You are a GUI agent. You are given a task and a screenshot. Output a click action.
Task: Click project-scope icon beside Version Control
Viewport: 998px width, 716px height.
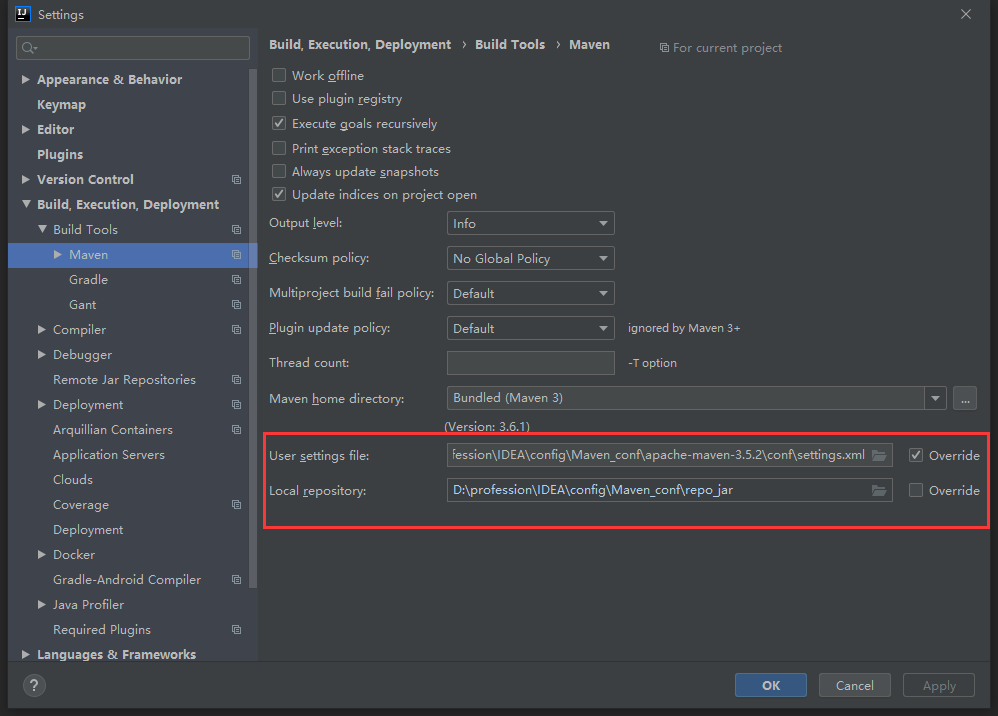coord(236,179)
